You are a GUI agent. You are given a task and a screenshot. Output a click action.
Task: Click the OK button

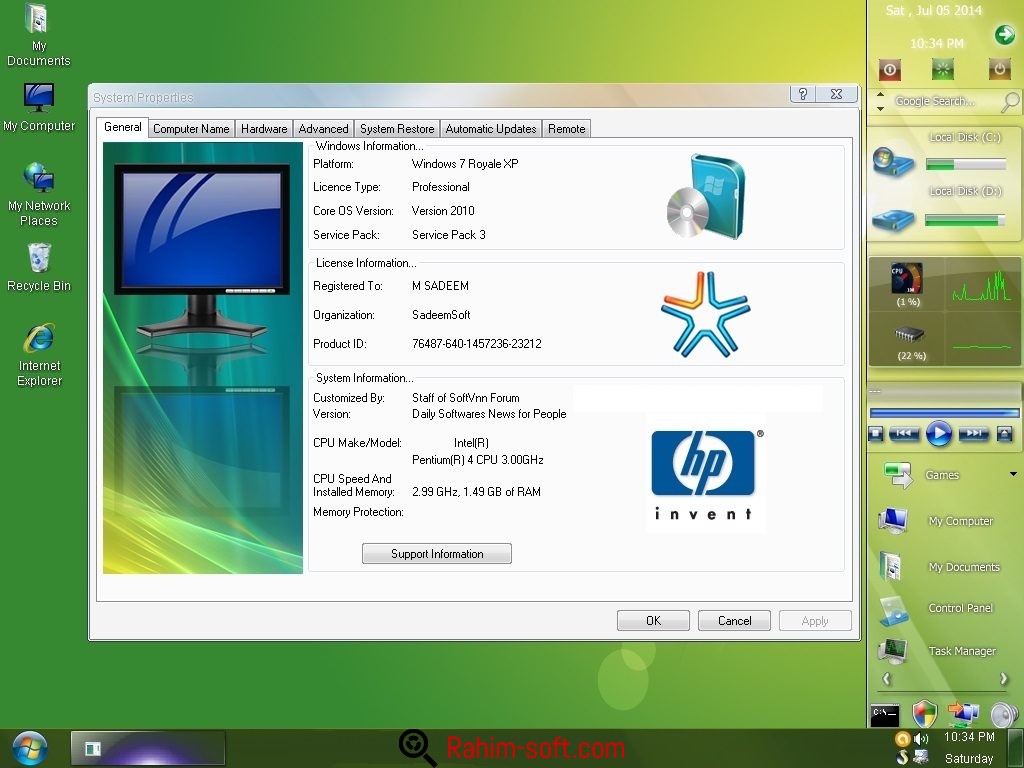coord(652,620)
